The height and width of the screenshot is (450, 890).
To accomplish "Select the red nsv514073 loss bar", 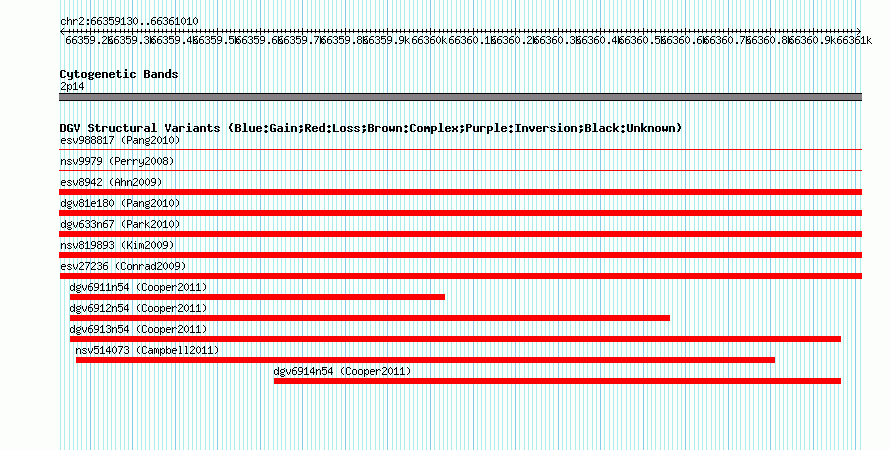I will [x=425, y=360].
